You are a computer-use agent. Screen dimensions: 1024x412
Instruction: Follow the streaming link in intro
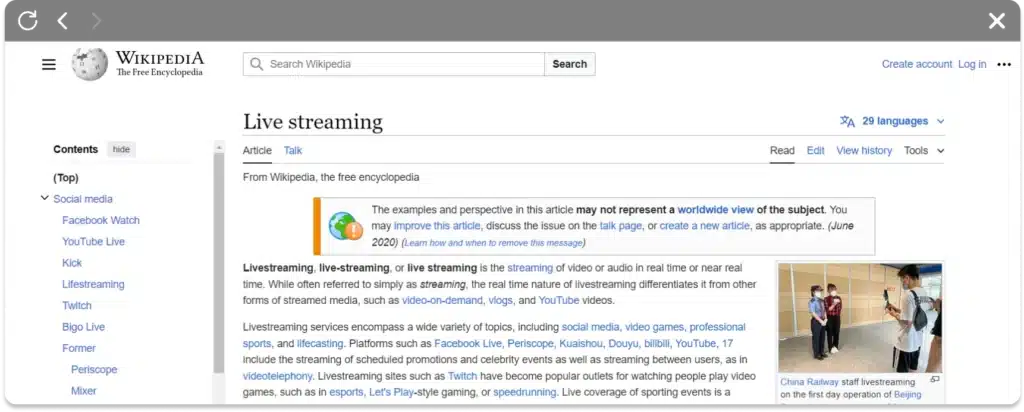click(x=530, y=268)
